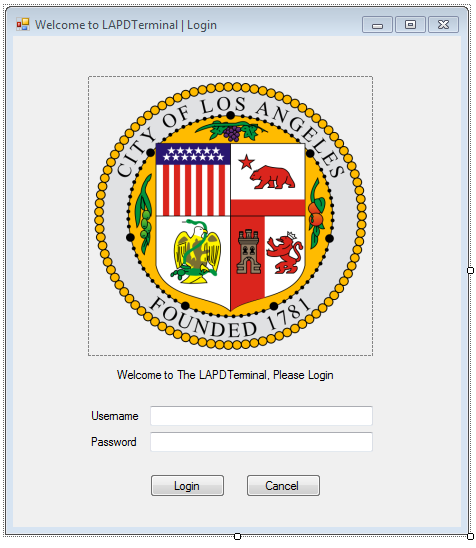Focus the Password text field
The image size is (476, 548).
point(261,442)
